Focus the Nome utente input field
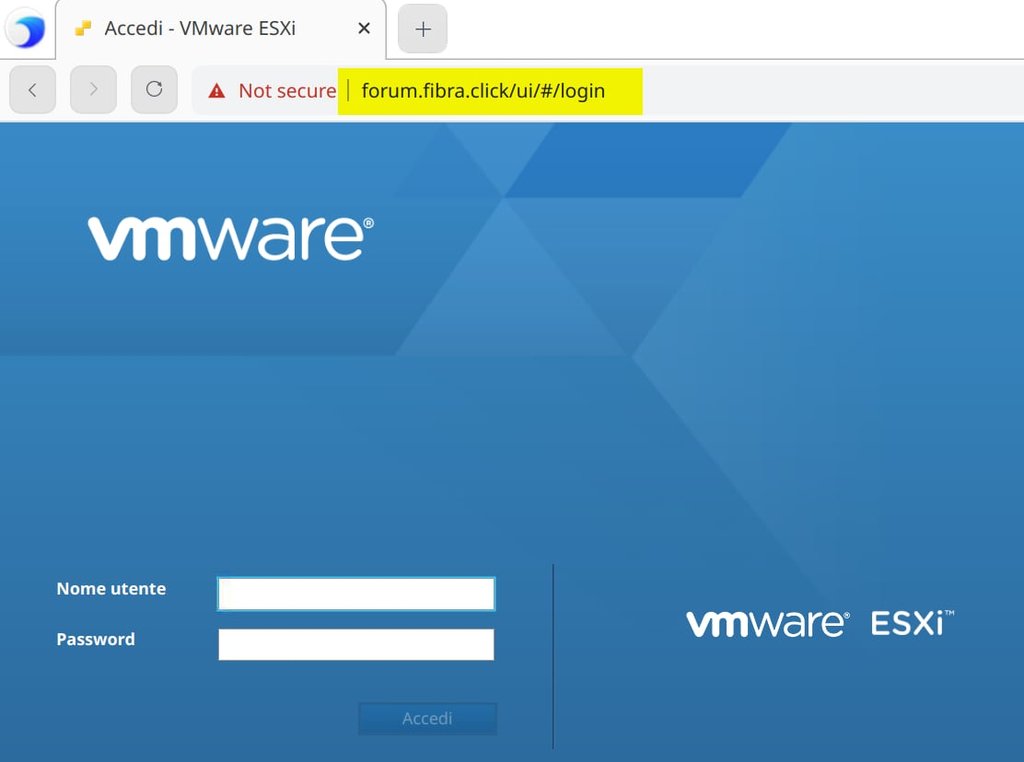 357,594
